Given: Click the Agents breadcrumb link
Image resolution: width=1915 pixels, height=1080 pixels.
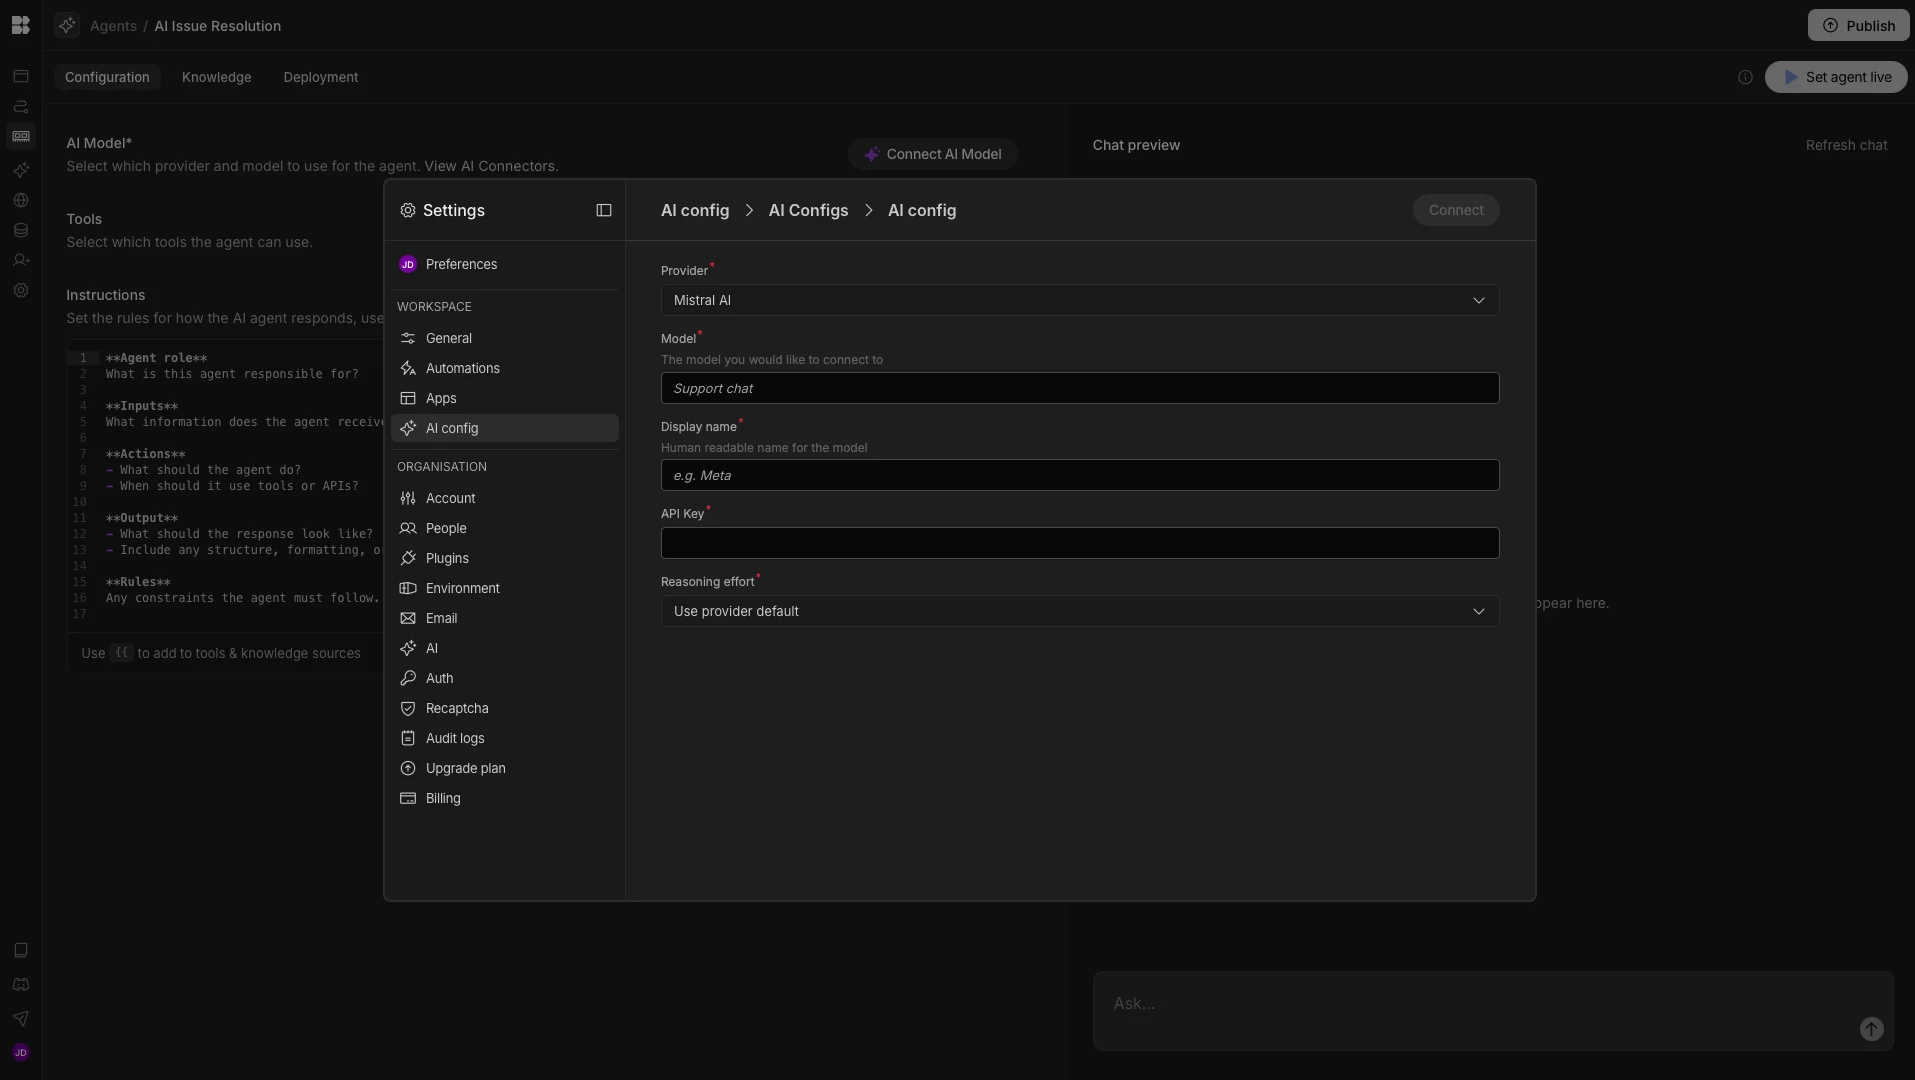Looking at the screenshot, I should [113, 26].
